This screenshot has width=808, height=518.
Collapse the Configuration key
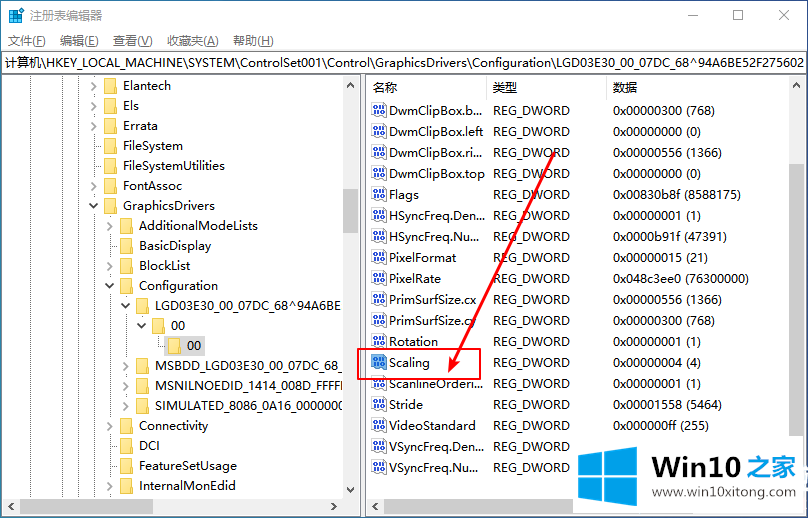click(x=110, y=285)
